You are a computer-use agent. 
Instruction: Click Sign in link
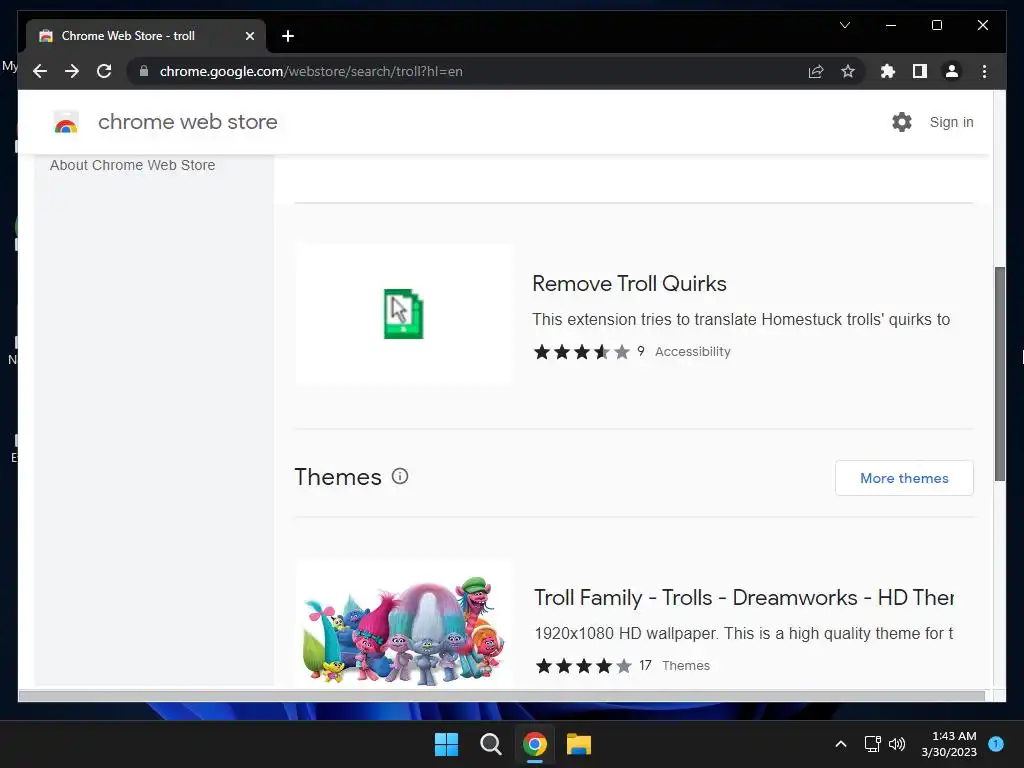coord(952,122)
